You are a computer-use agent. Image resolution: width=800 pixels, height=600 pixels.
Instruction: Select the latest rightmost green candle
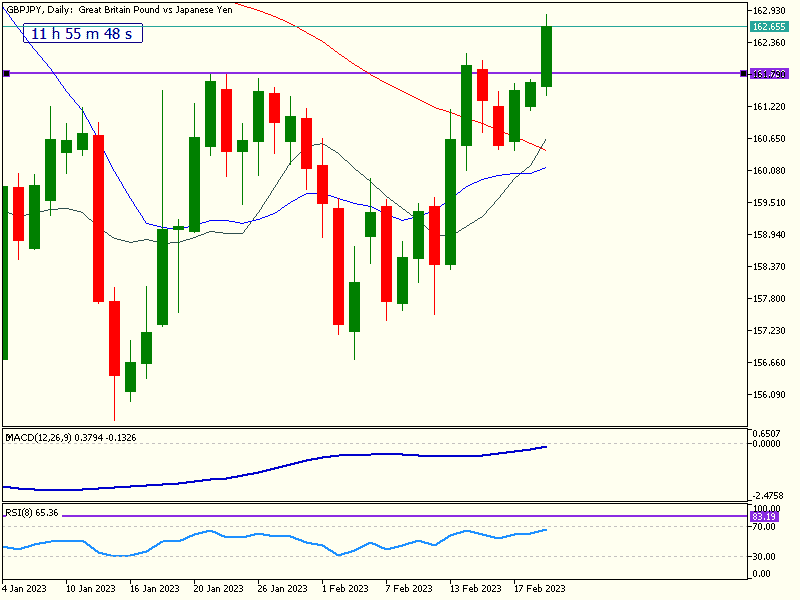click(547, 58)
